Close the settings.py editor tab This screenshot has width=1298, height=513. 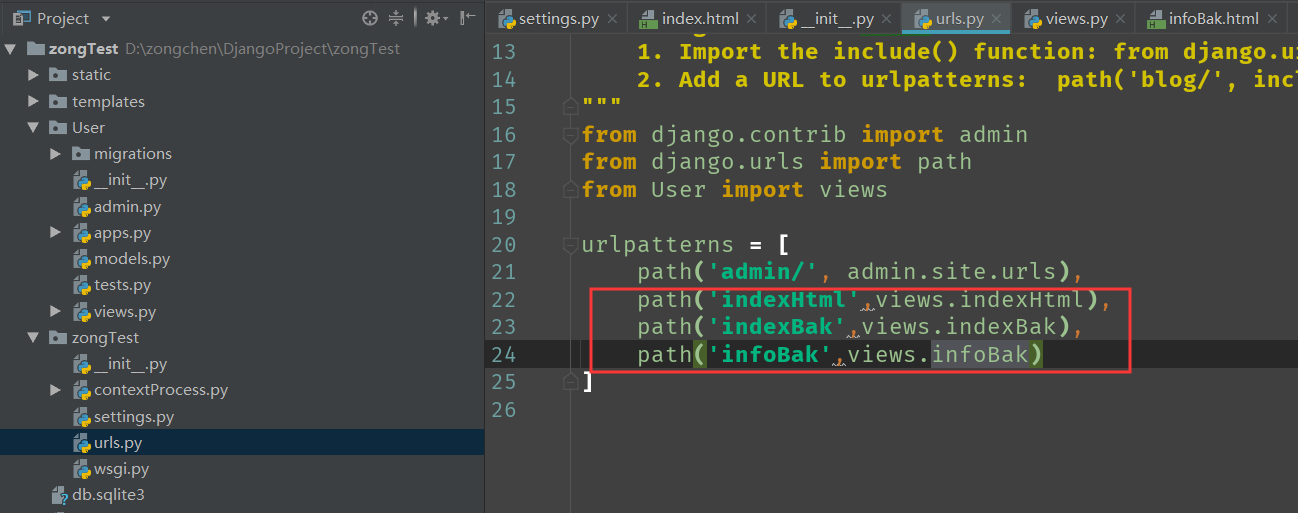click(x=612, y=19)
